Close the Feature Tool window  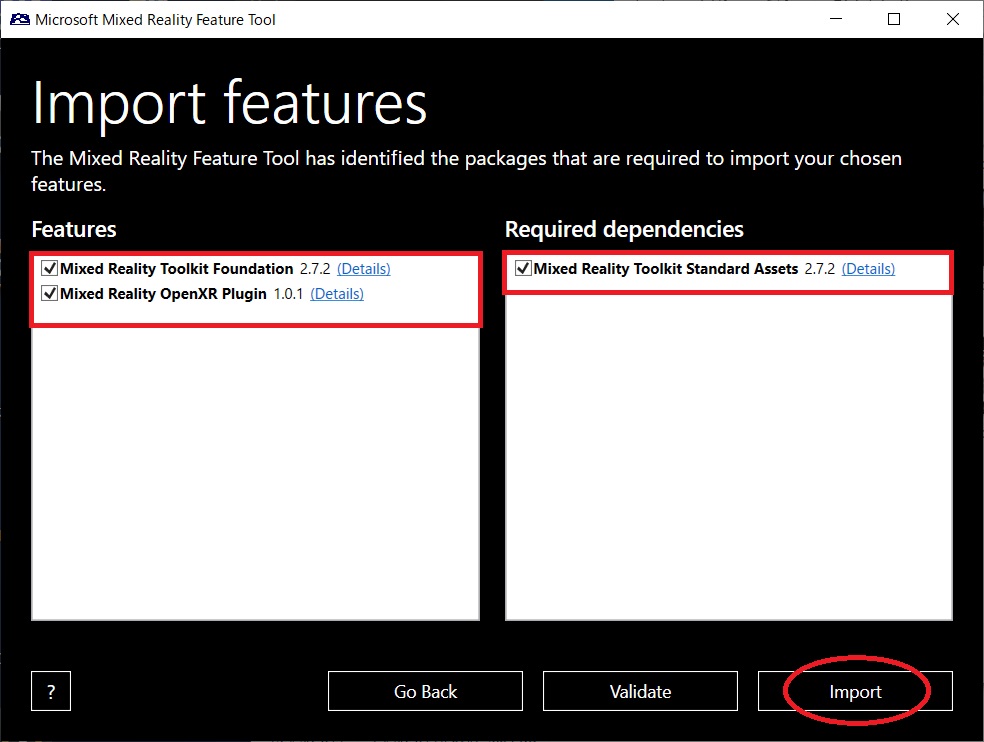pyautogui.click(x=953, y=19)
